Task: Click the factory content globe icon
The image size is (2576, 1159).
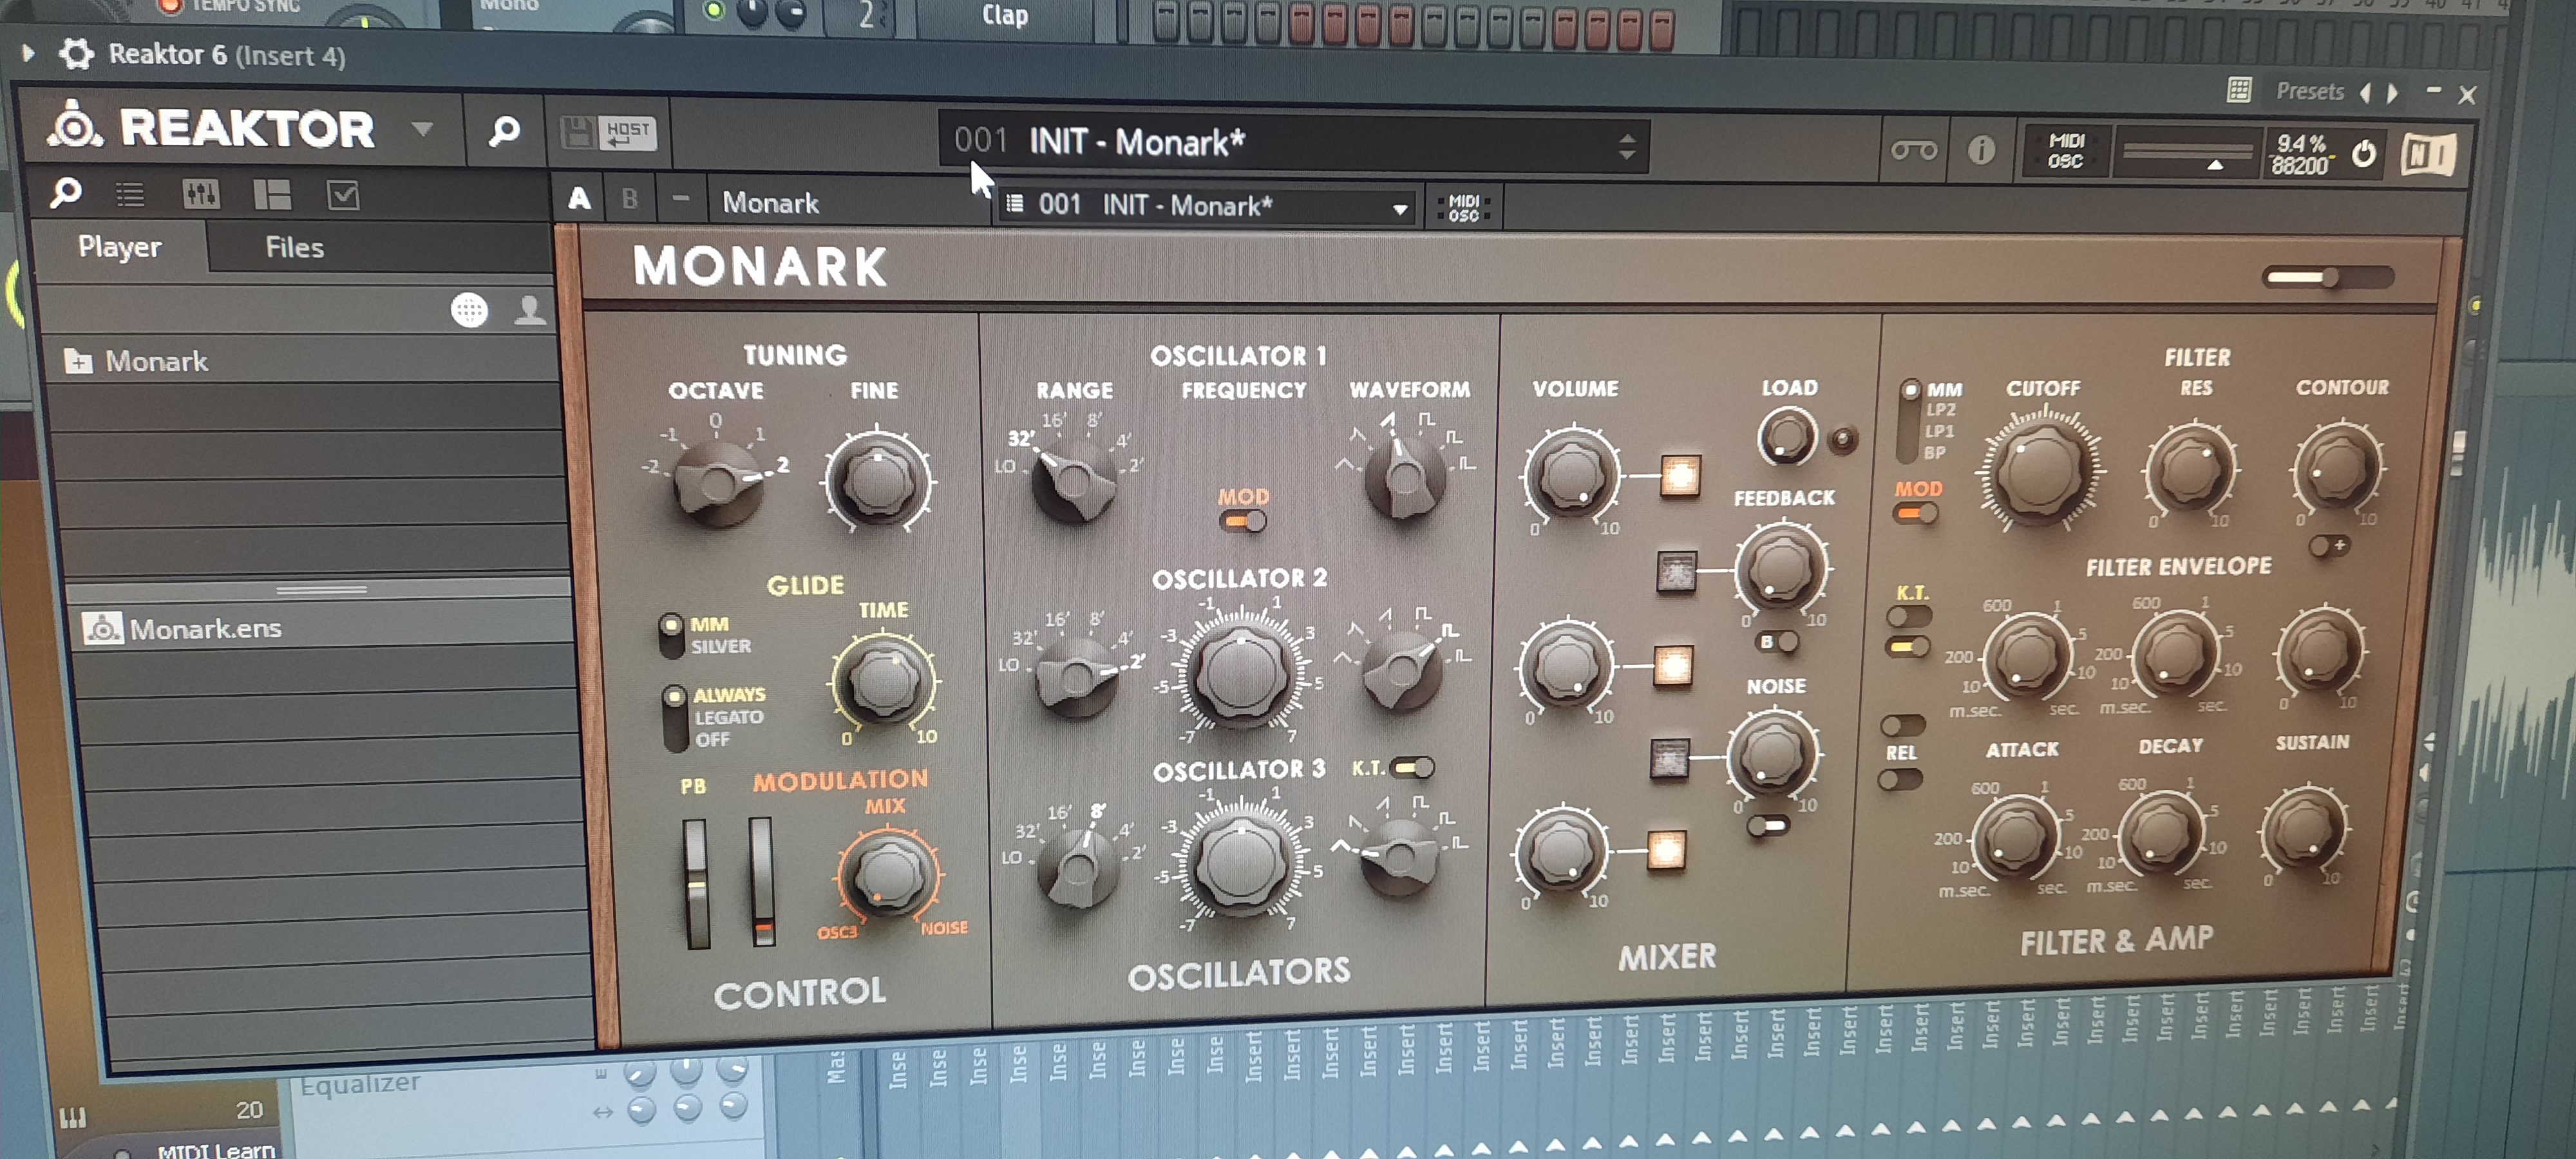Action: [469, 310]
